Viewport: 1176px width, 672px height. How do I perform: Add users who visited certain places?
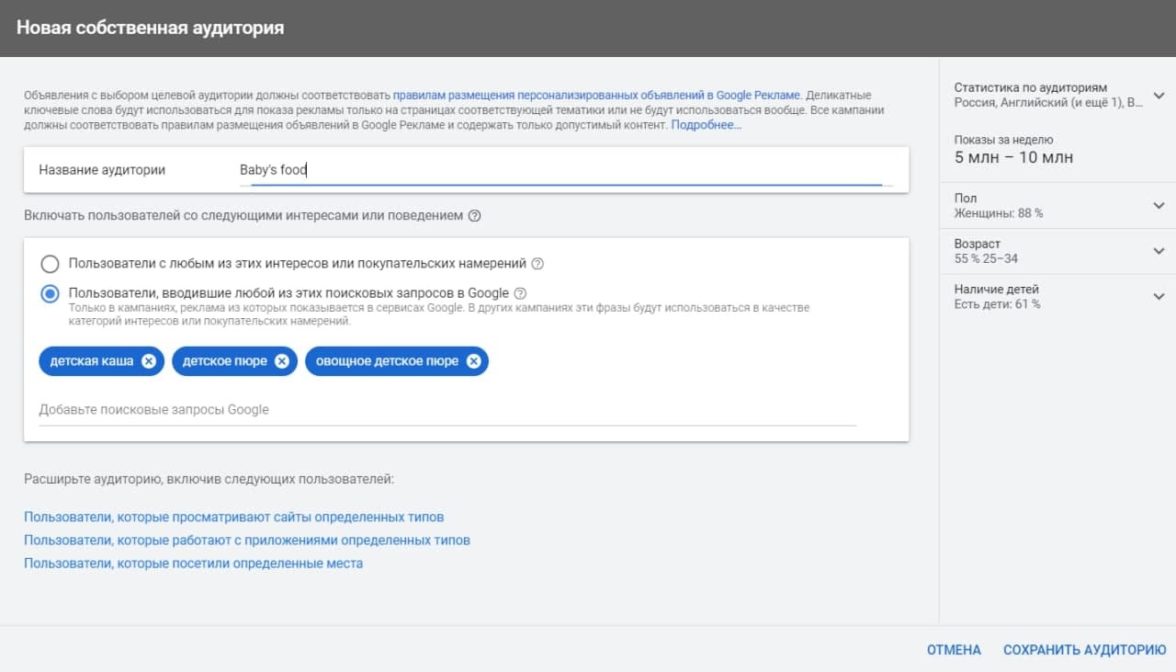pyautogui.click(x=193, y=563)
